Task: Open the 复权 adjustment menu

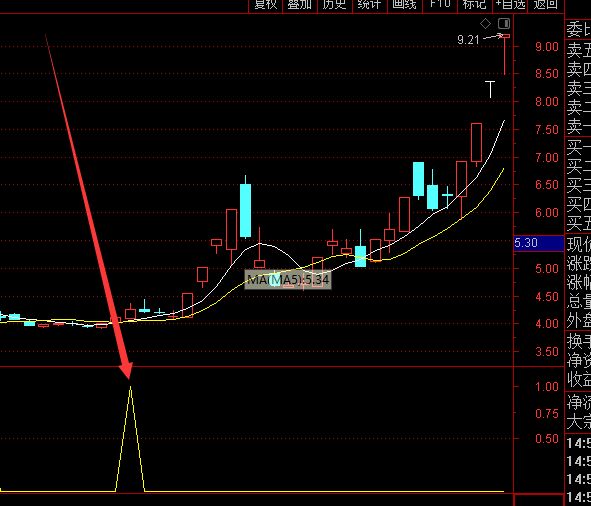Action: (x=265, y=5)
